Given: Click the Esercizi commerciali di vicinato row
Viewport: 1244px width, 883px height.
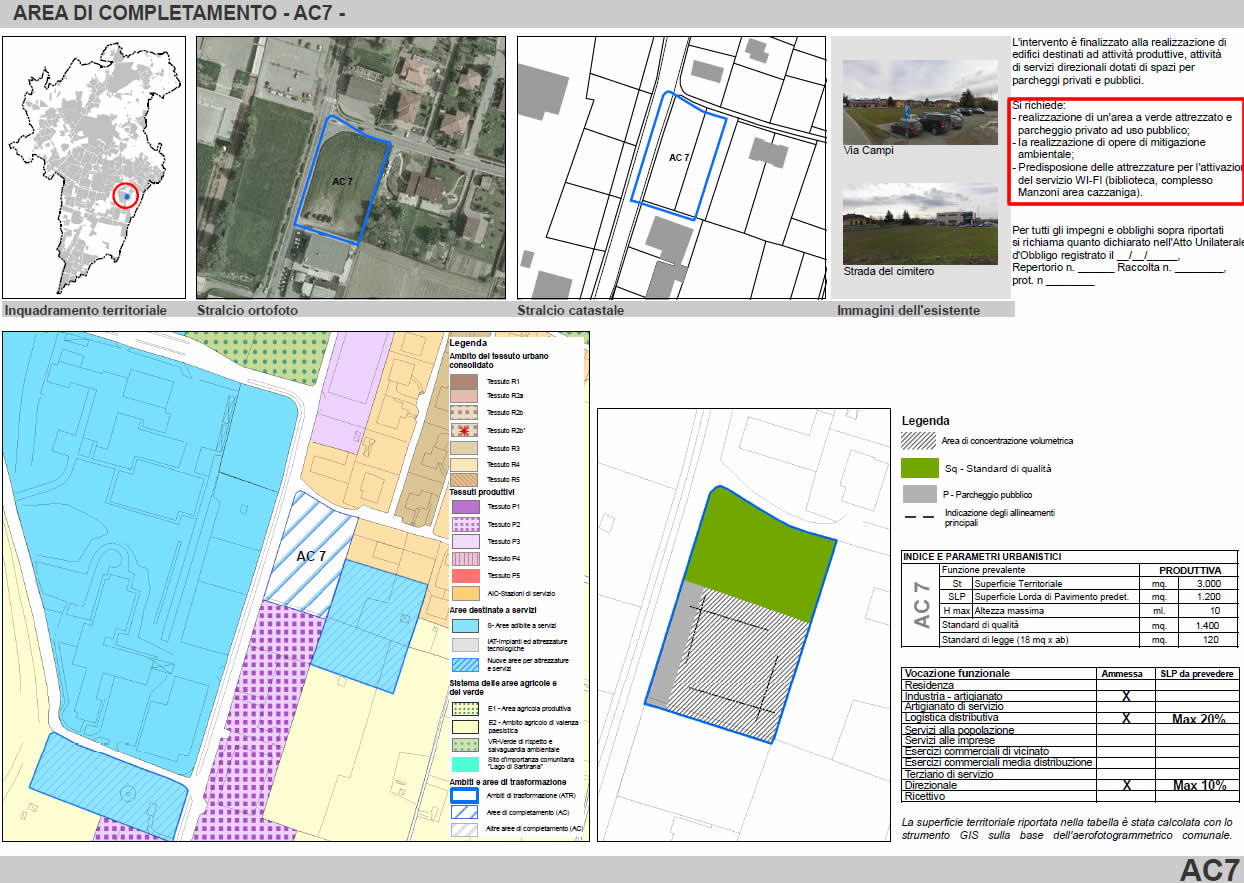Looking at the screenshot, I should (977, 752).
